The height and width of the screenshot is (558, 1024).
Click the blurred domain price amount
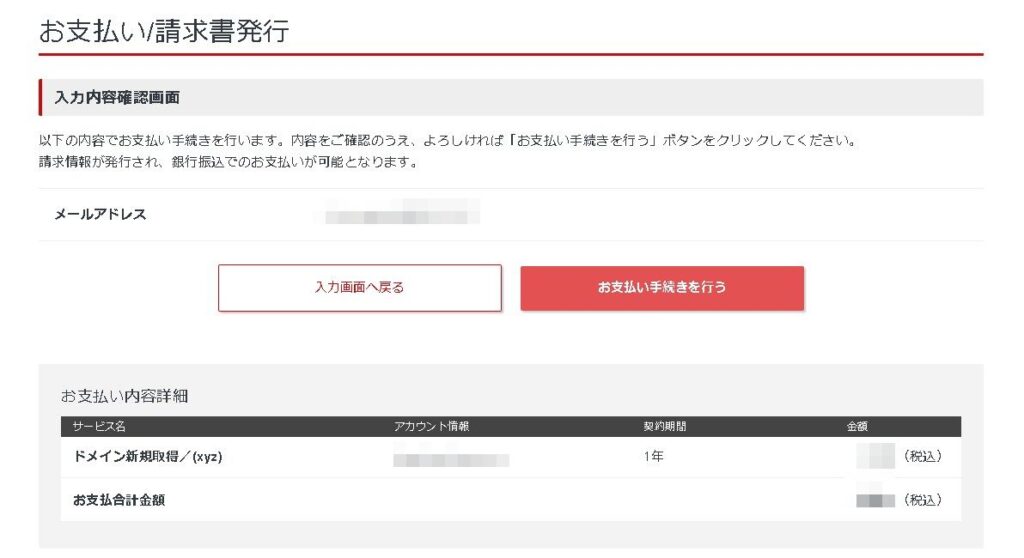875,457
